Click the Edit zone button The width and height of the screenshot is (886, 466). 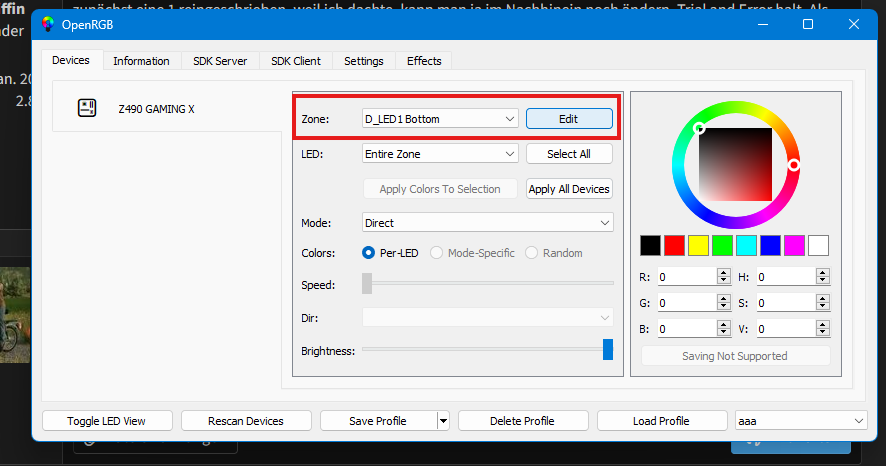pyautogui.click(x=569, y=119)
